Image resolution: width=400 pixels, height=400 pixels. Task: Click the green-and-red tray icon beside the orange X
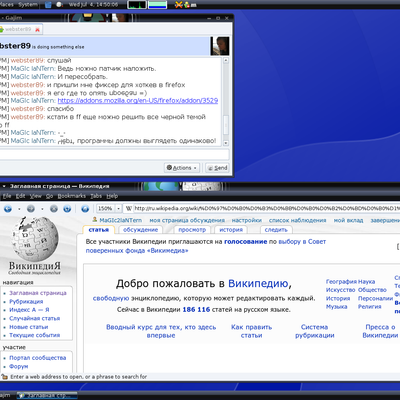[x=187, y=5]
